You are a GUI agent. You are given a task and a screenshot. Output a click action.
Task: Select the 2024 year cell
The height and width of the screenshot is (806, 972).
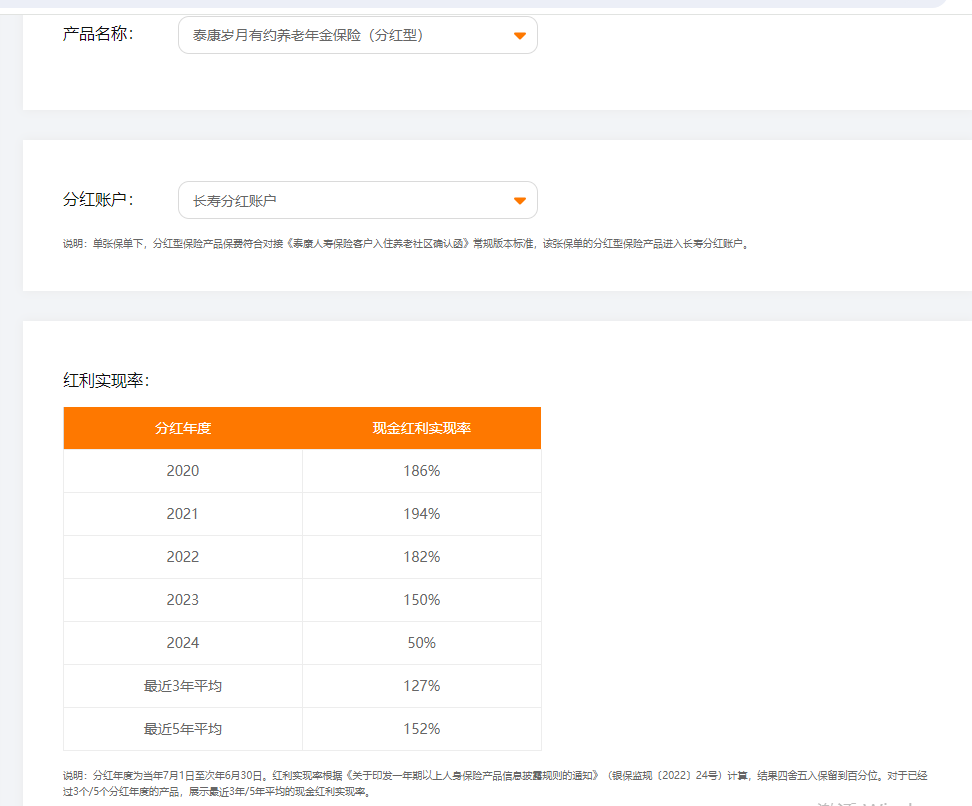(x=183, y=643)
